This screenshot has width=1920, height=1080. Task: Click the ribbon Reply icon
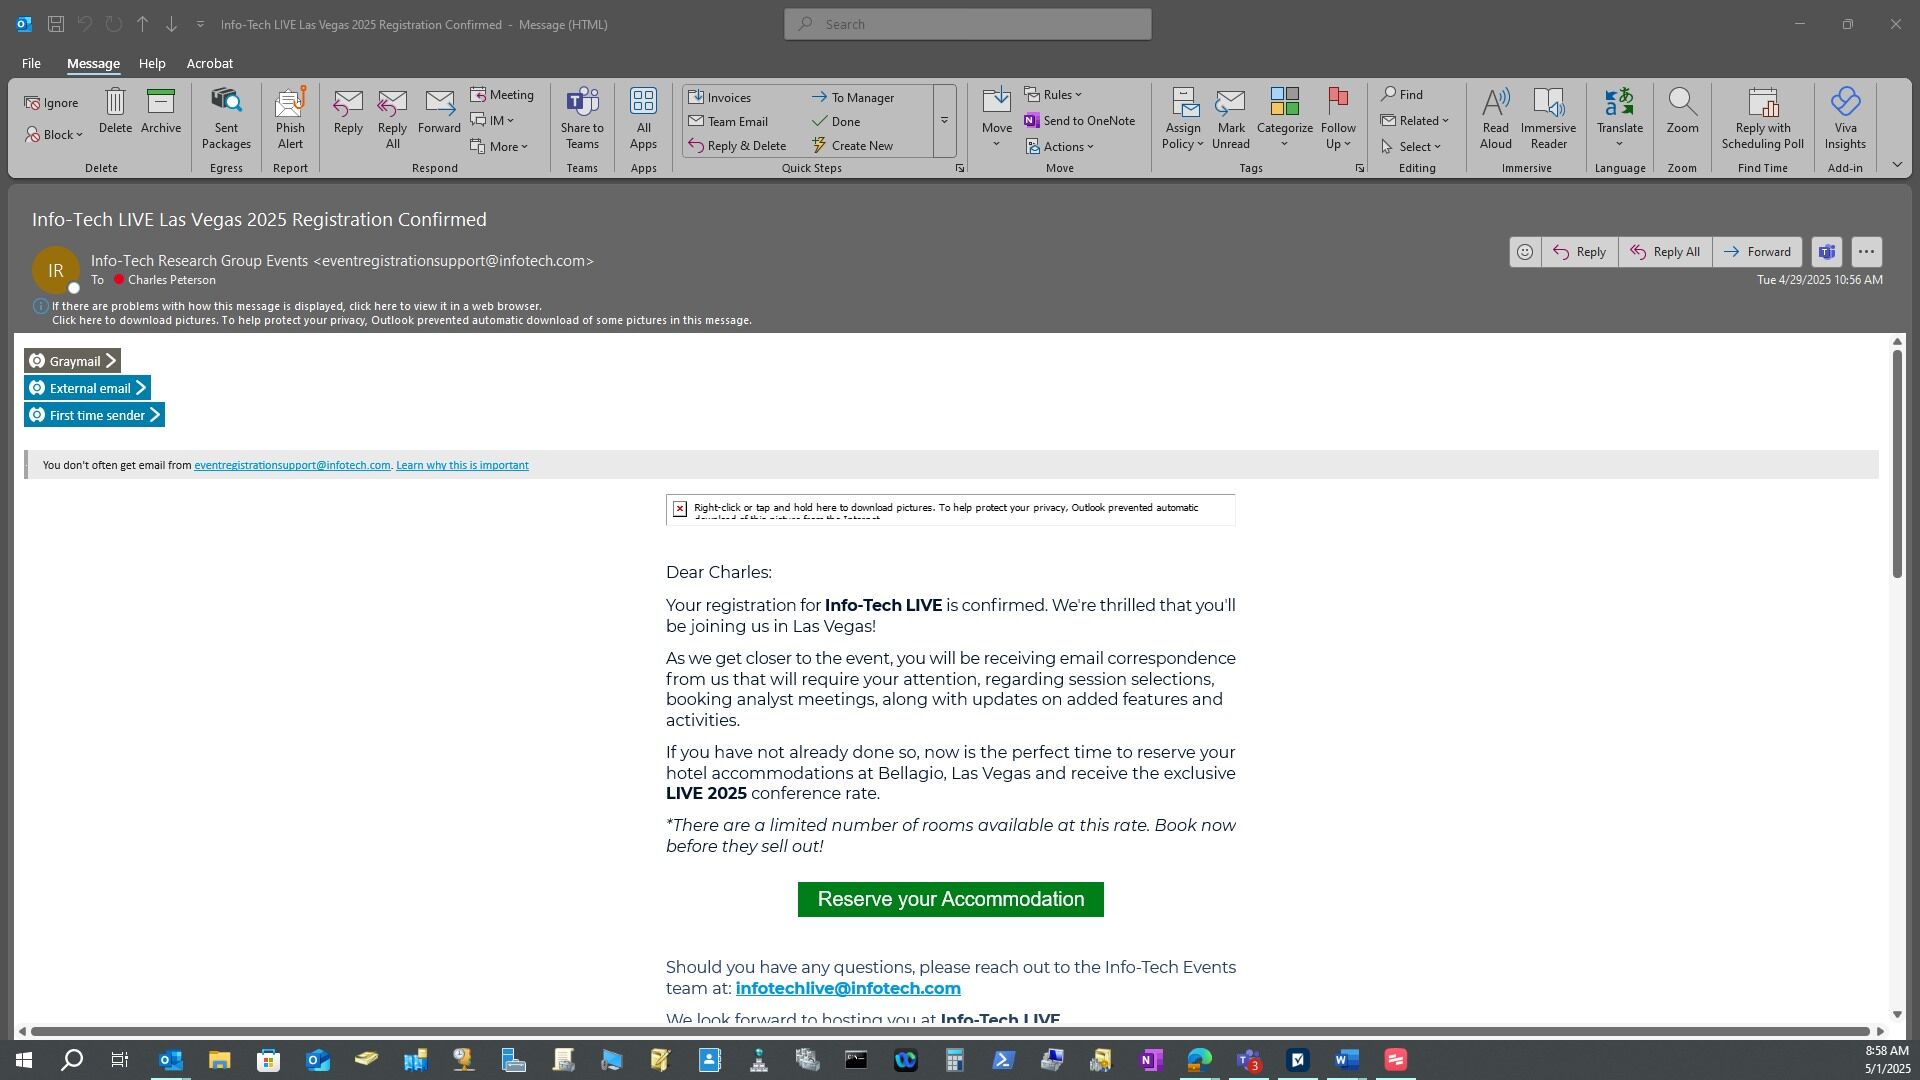pos(348,111)
